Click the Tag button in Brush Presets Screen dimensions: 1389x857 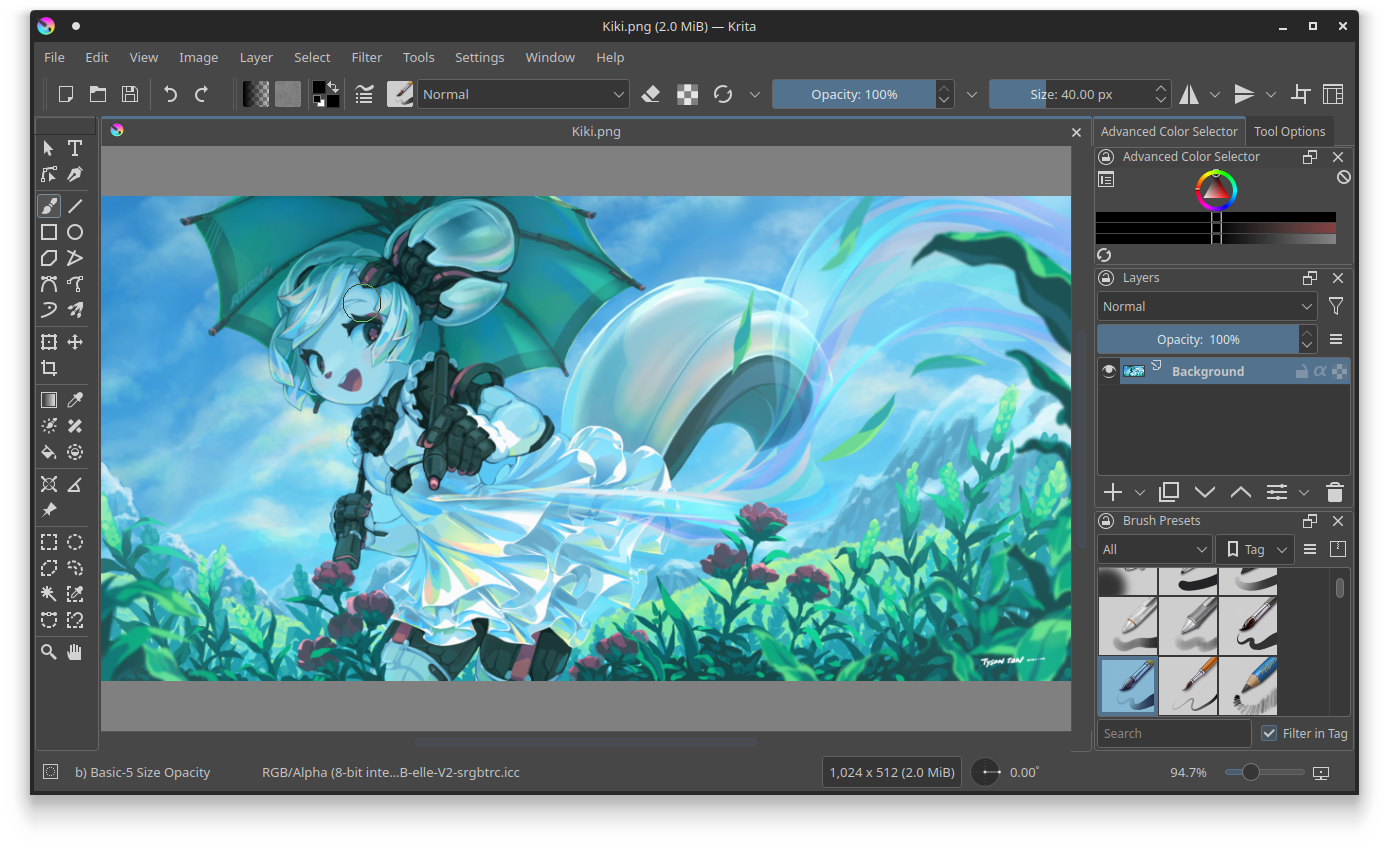[1254, 549]
